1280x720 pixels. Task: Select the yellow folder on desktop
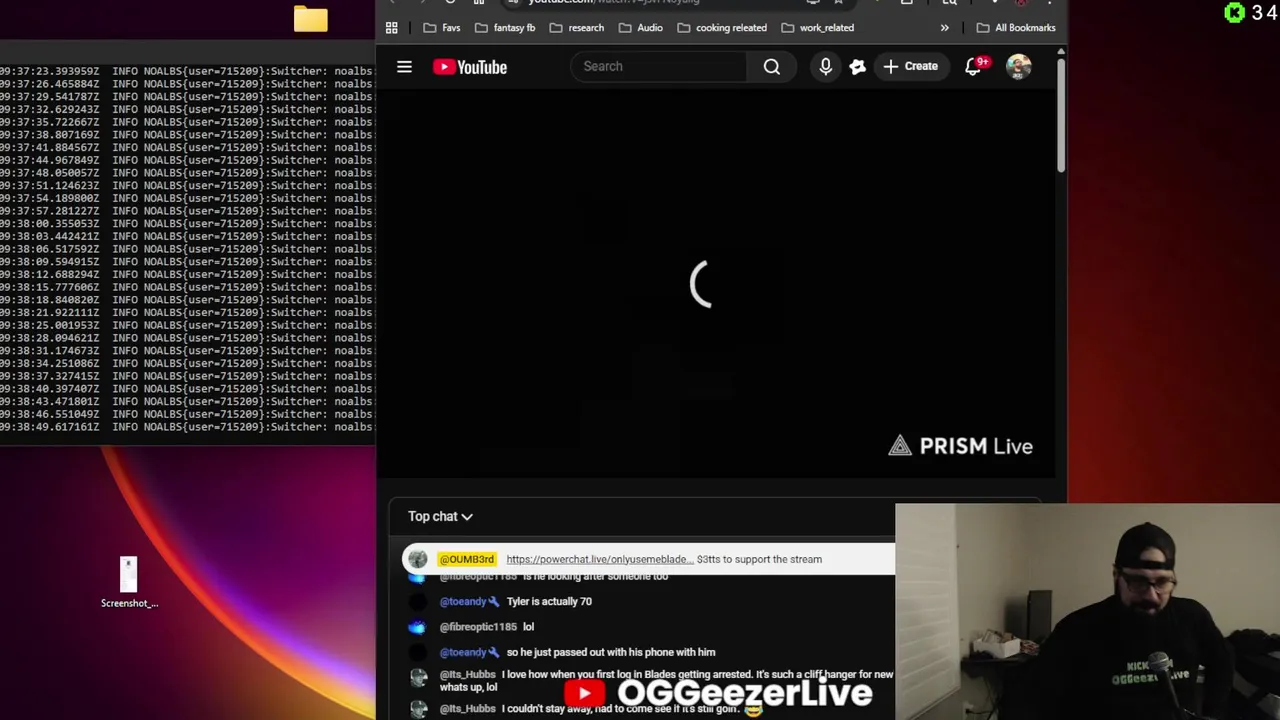point(310,19)
